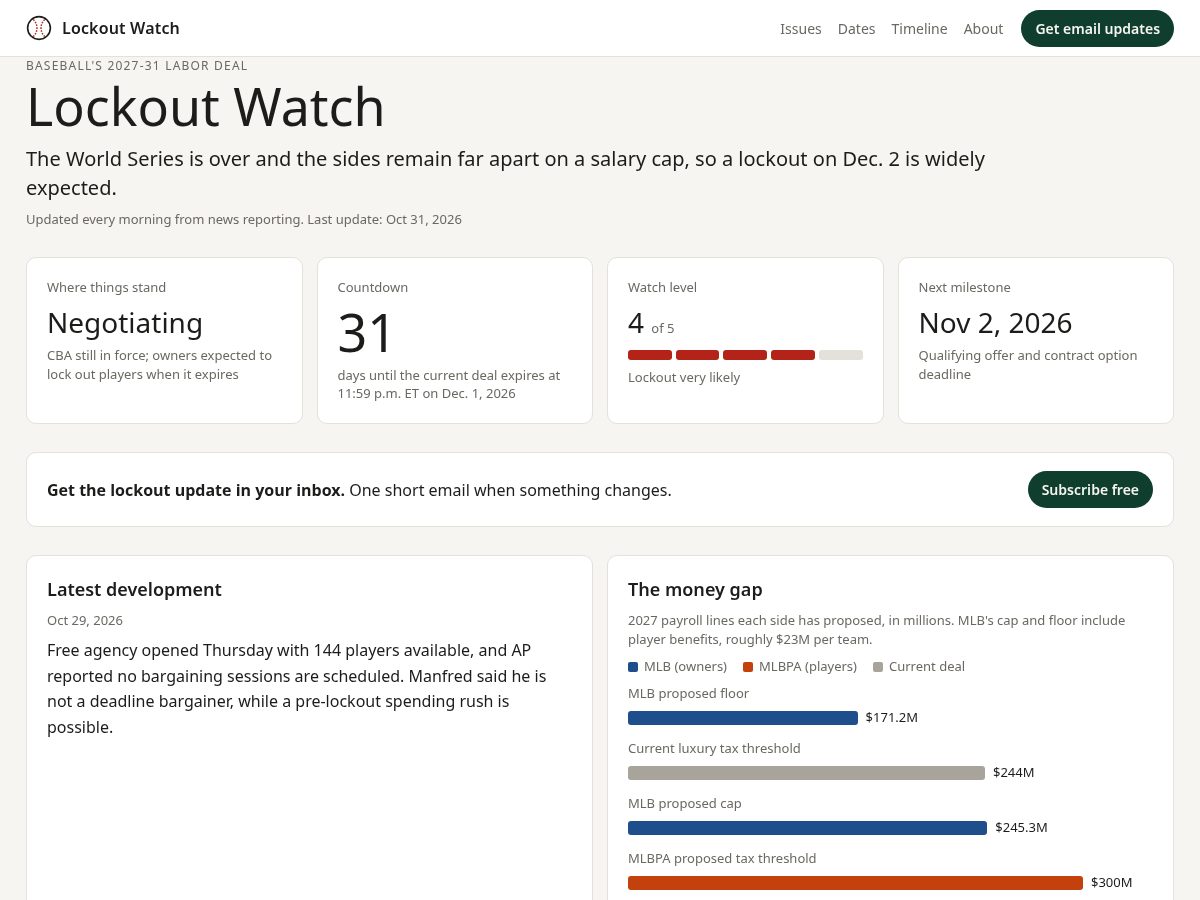The width and height of the screenshot is (1200, 900).
Task: Click the $244M value label
Action: (1014, 773)
